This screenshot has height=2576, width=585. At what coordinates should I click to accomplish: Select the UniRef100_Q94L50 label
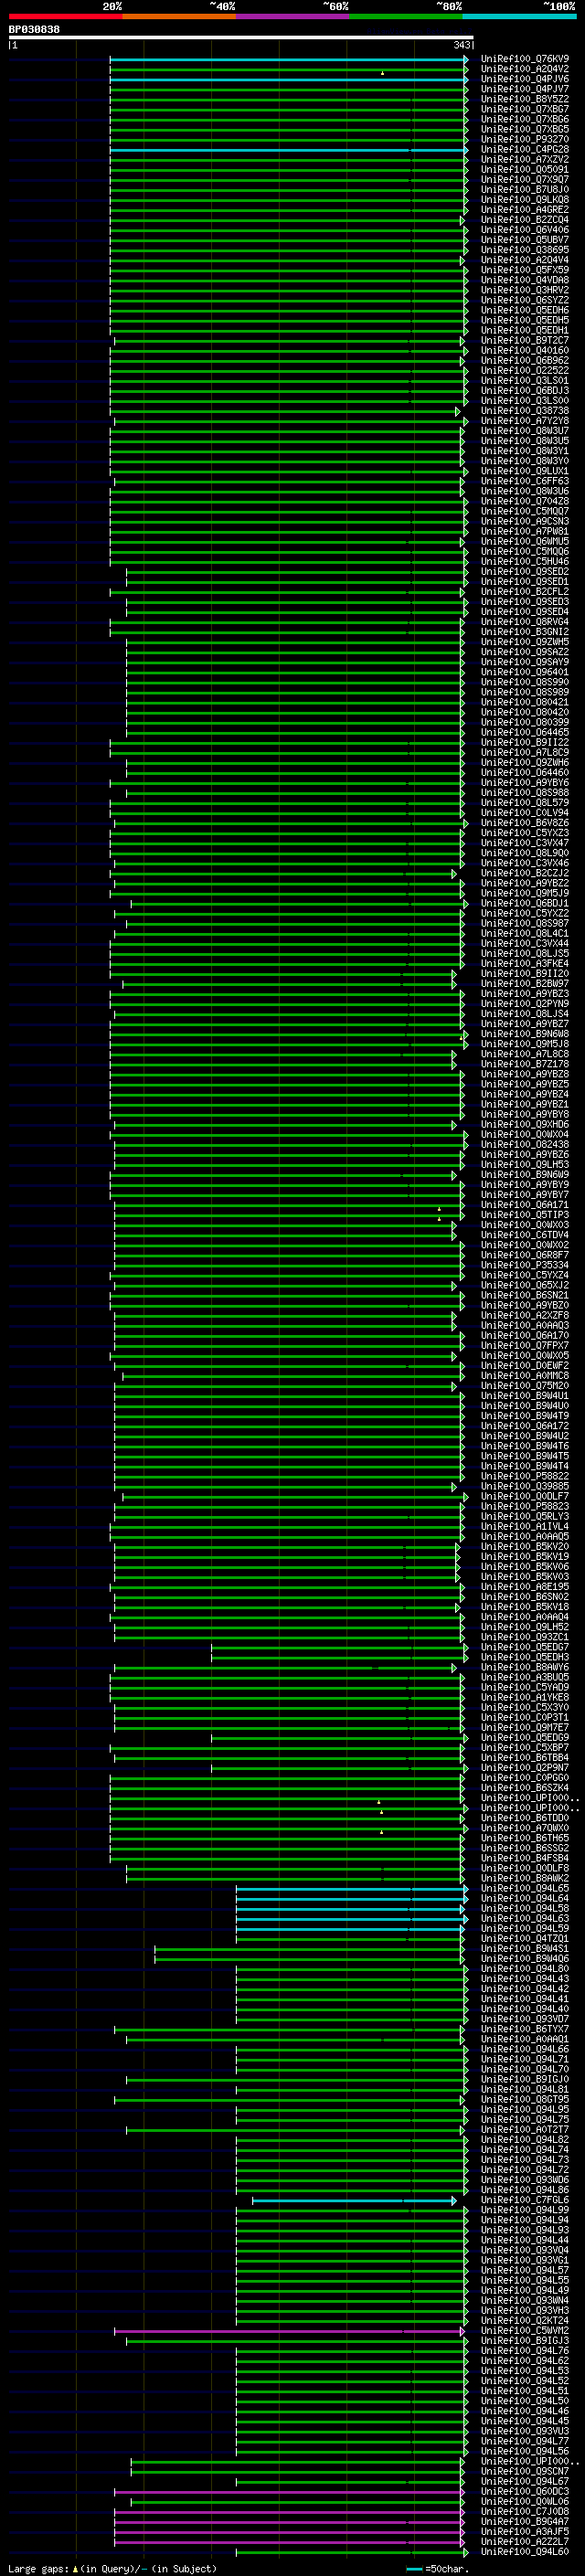point(525,2401)
